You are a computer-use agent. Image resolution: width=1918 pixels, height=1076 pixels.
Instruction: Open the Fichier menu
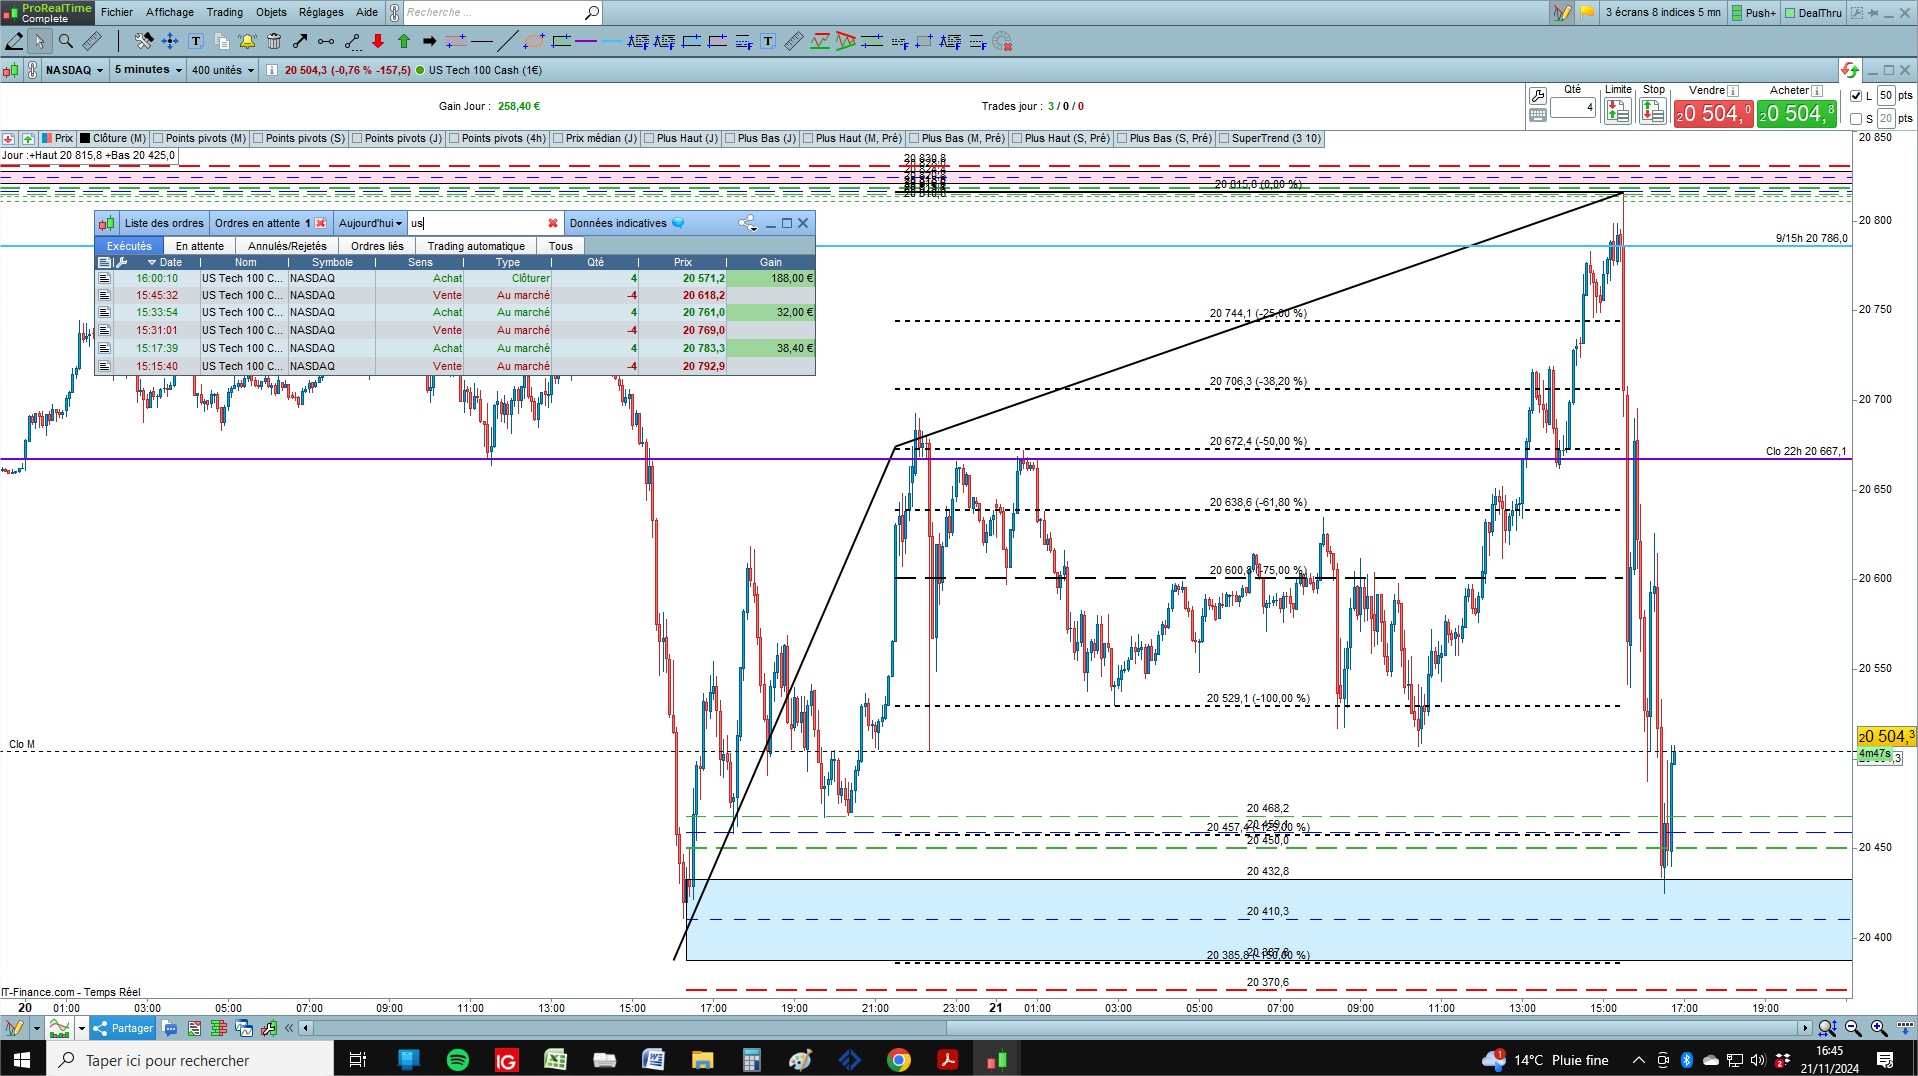[117, 12]
